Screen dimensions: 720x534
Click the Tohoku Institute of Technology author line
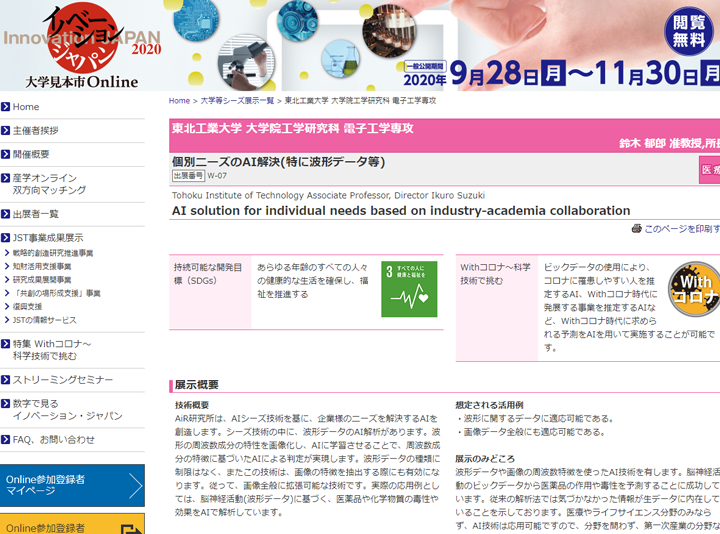pyautogui.click(x=328, y=196)
